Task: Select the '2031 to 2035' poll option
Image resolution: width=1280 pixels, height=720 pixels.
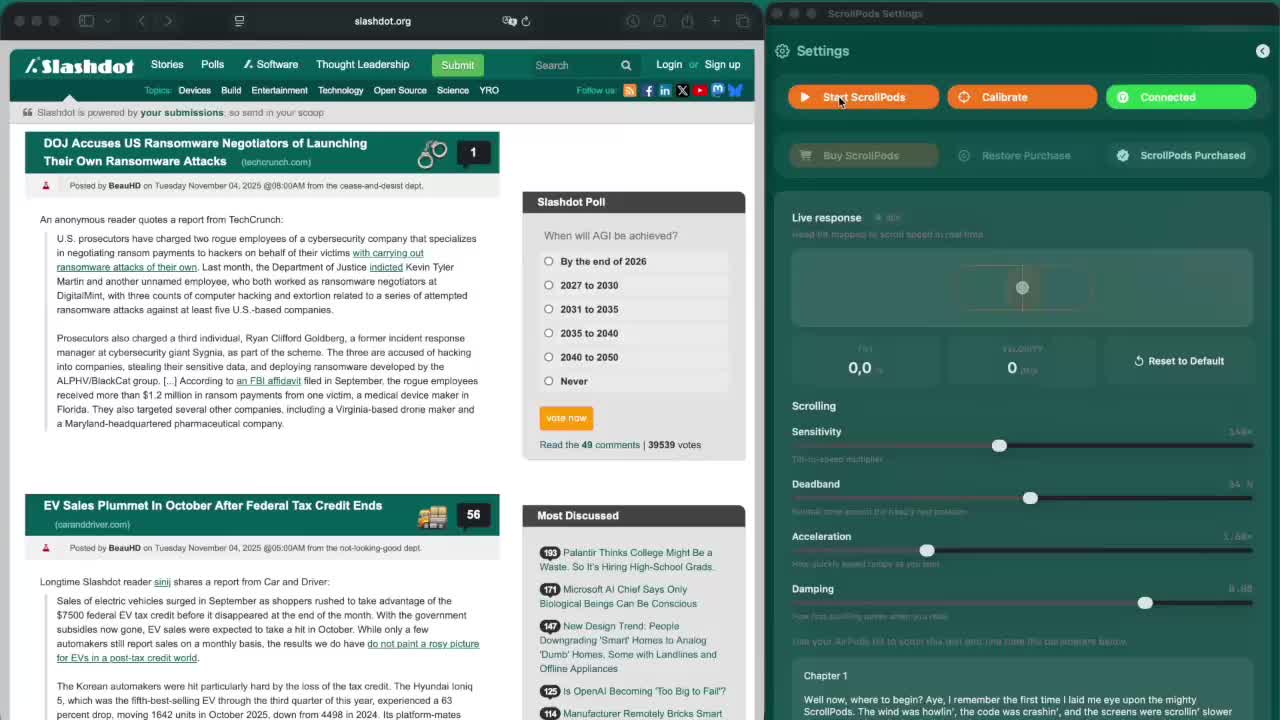Action: [549, 309]
